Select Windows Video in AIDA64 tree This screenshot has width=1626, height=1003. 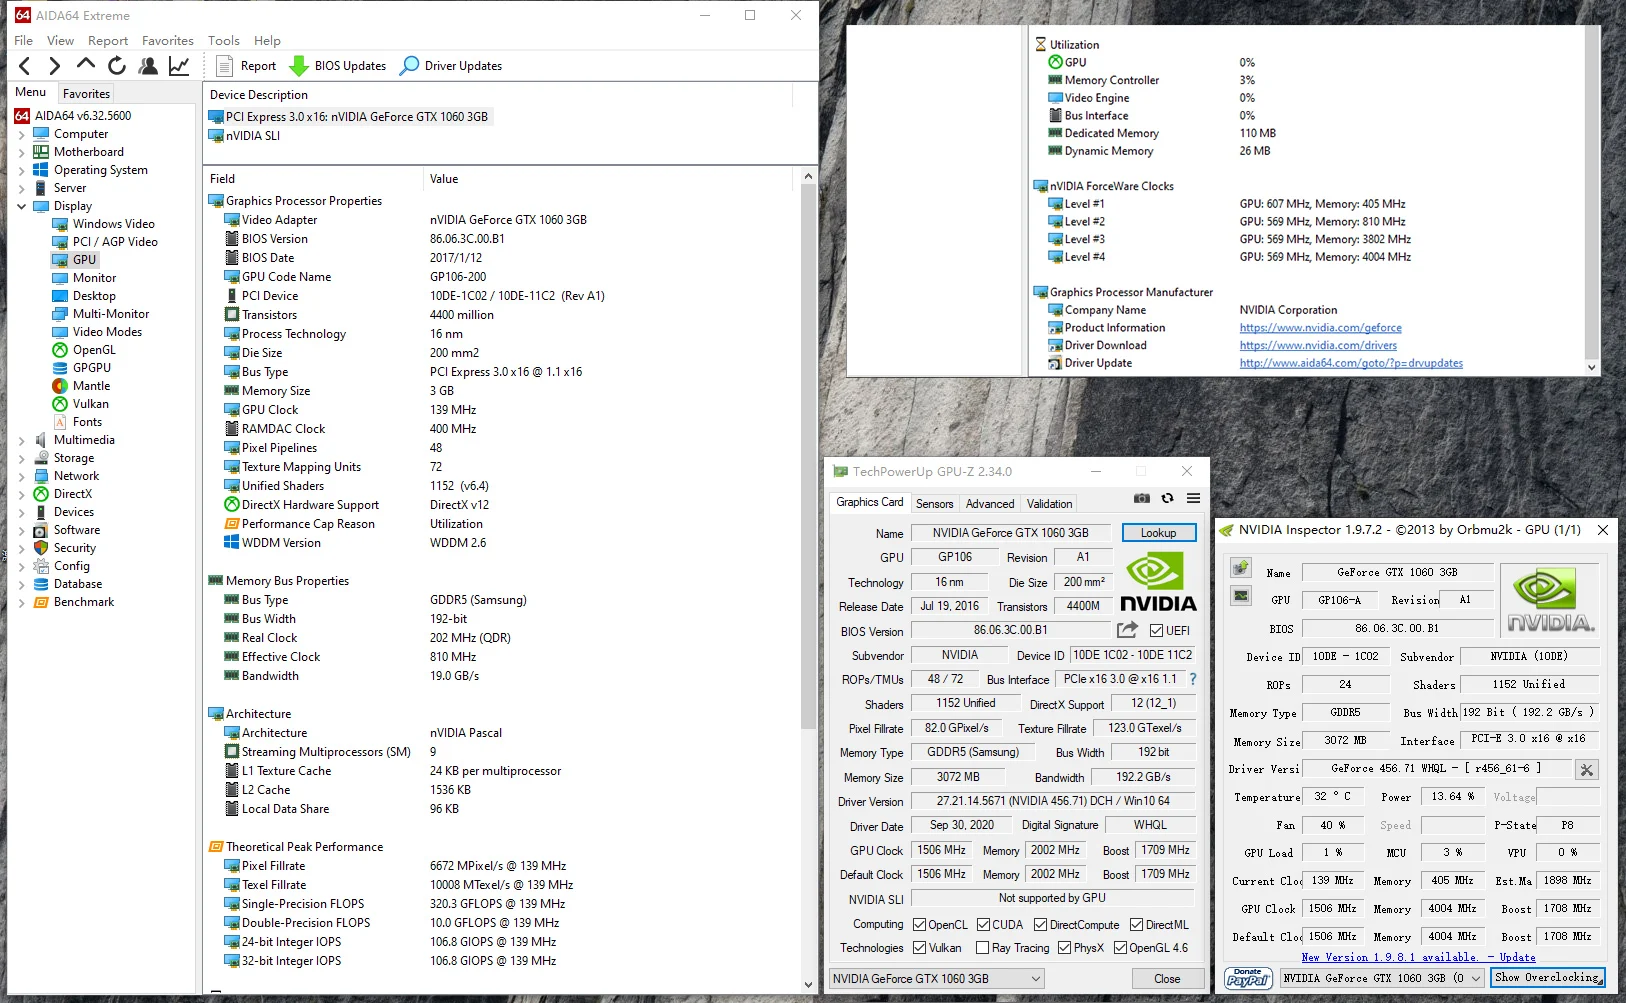(x=113, y=224)
